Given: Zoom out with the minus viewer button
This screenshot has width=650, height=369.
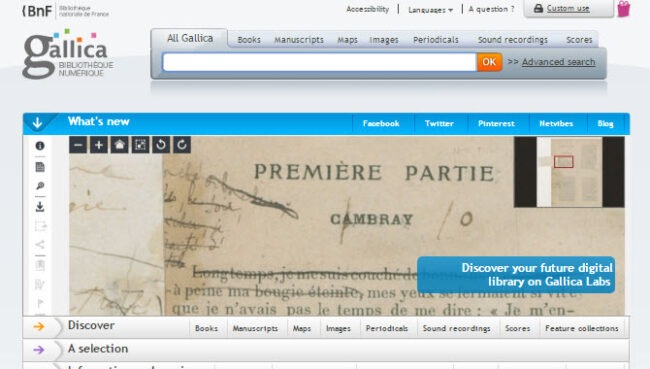Looking at the screenshot, I should (x=78, y=145).
